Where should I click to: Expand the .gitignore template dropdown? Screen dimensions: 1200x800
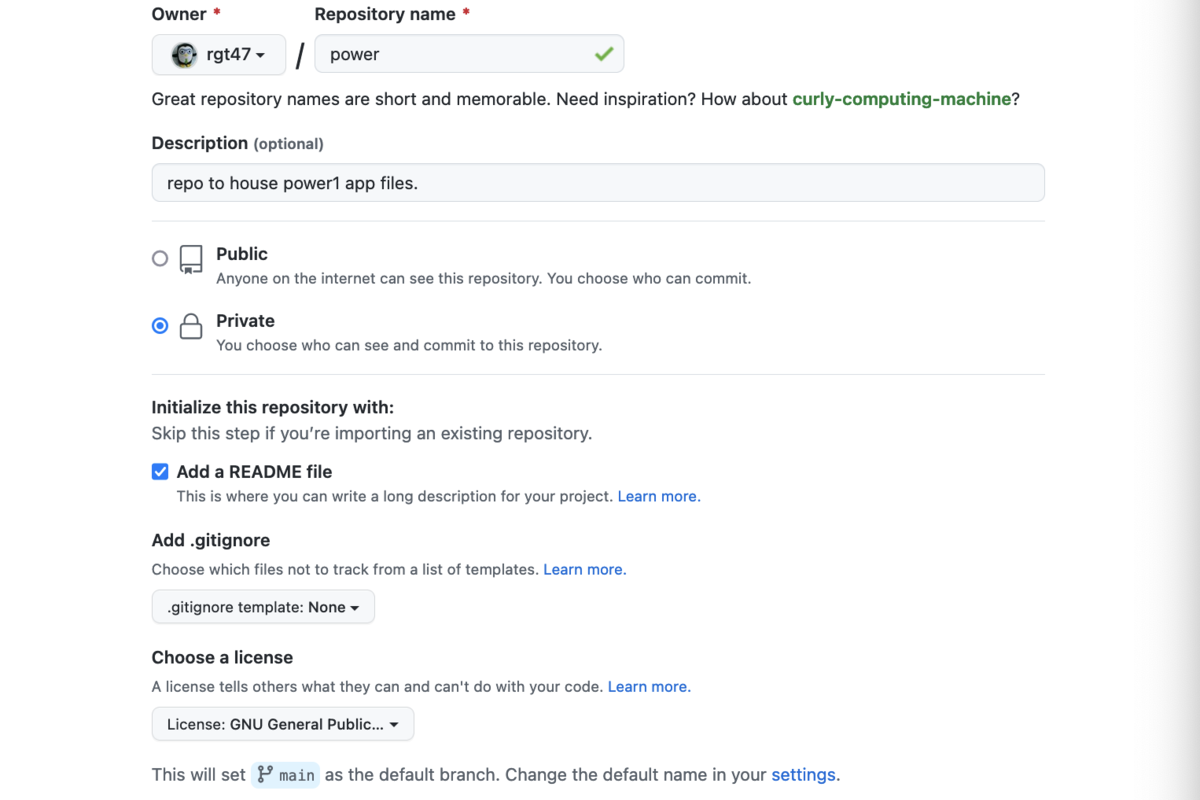[x=263, y=607]
